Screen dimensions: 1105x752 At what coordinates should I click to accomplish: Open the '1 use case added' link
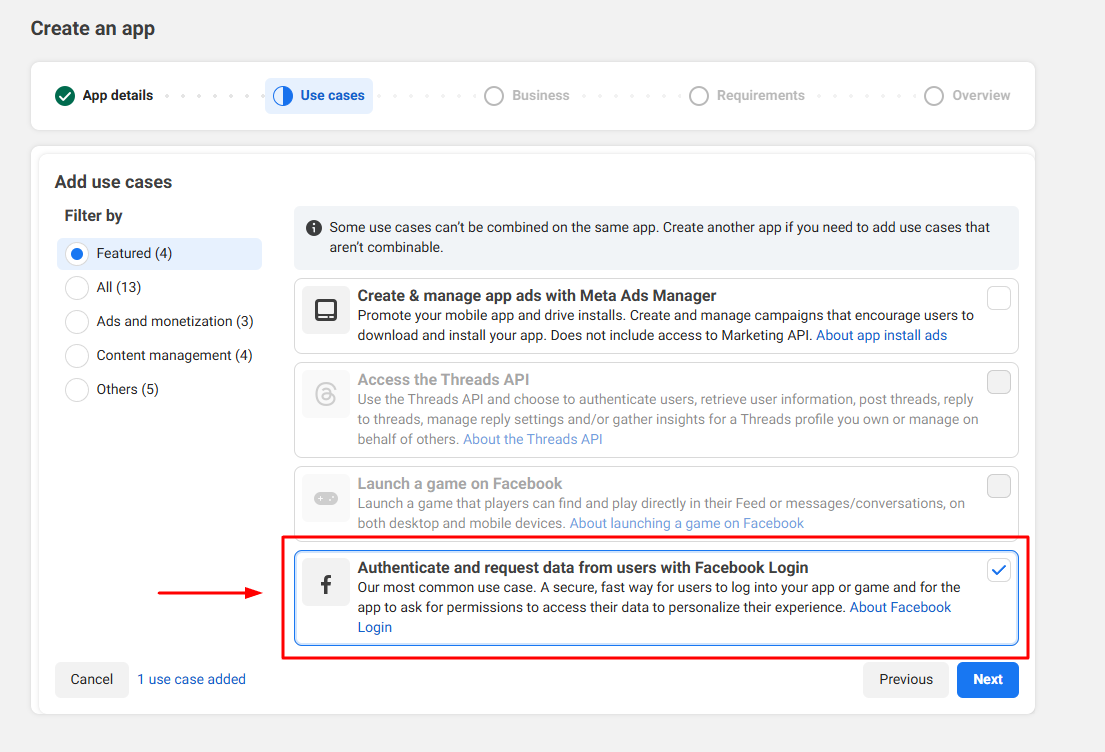pos(192,679)
